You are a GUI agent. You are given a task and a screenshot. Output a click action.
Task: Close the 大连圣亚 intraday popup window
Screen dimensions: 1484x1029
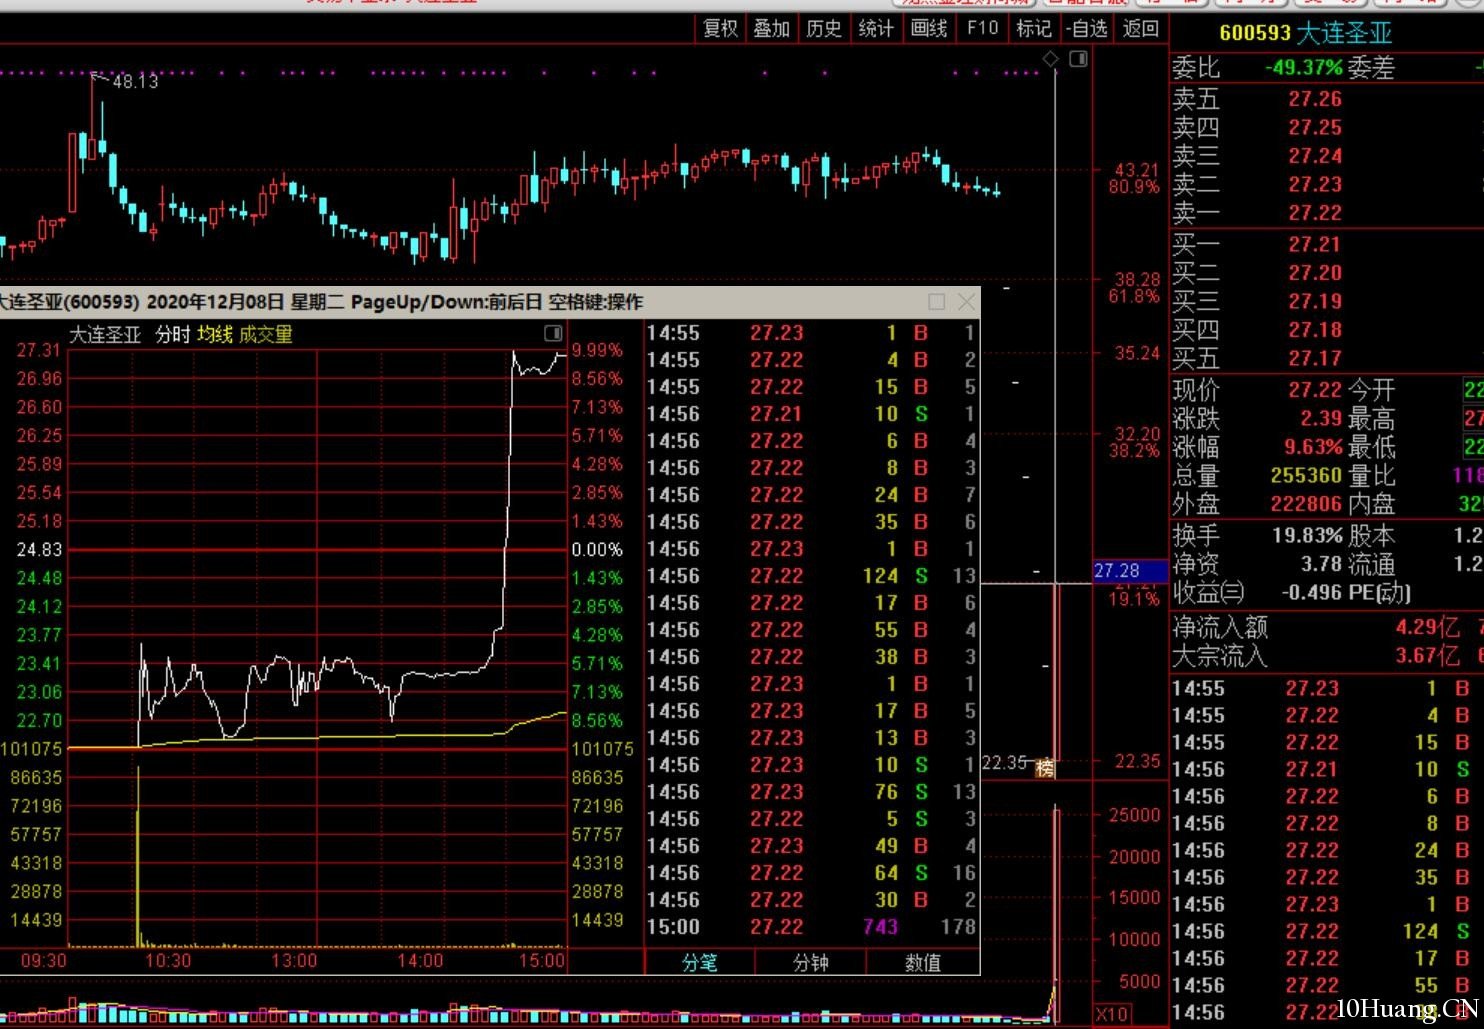966,302
